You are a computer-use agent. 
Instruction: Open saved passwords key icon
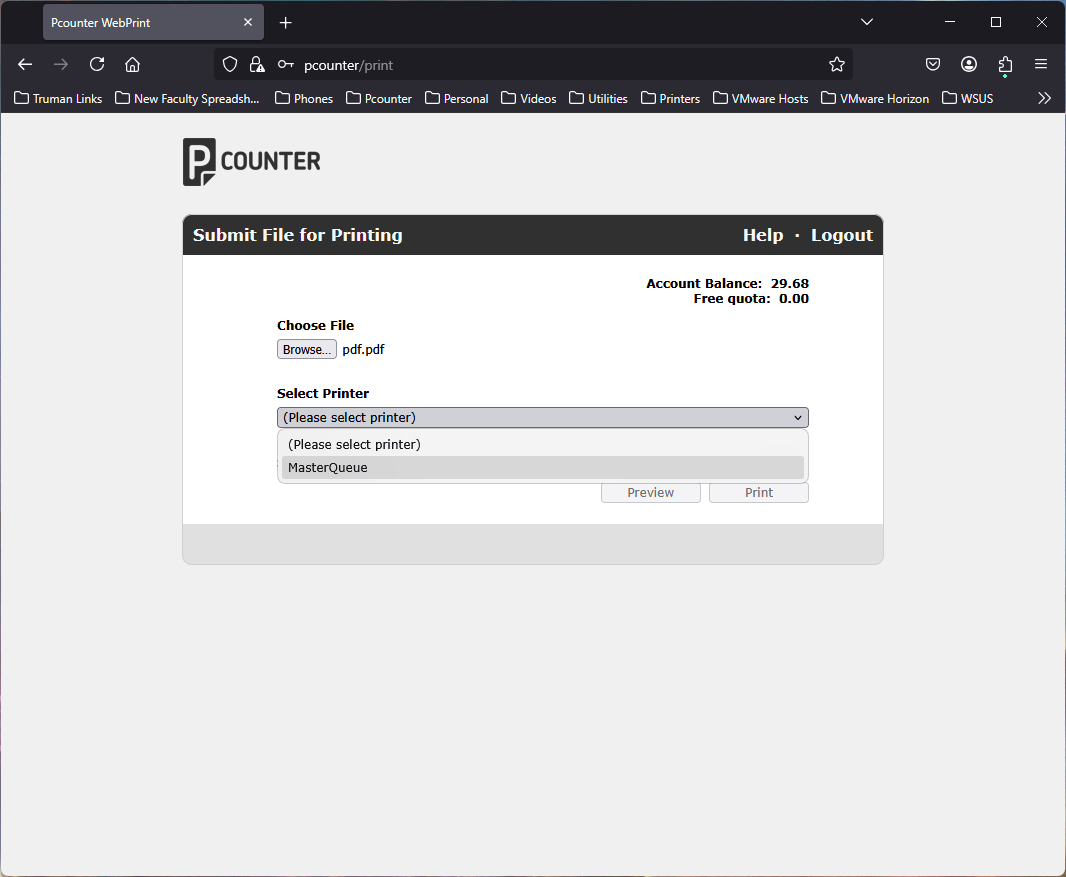coord(286,65)
